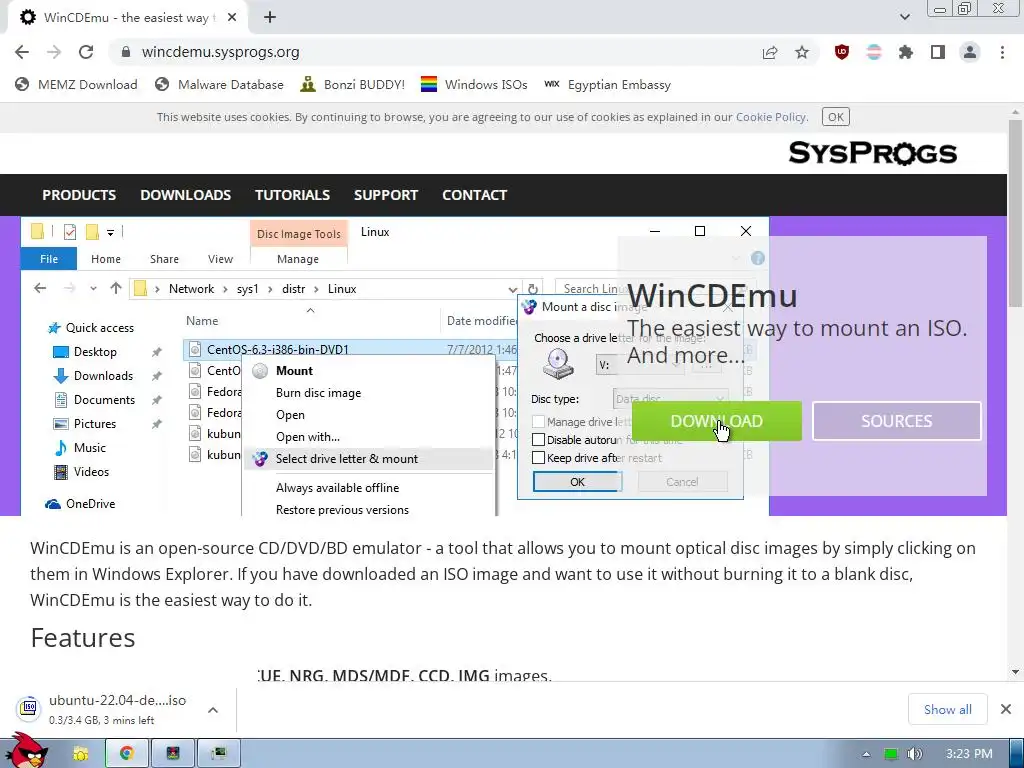Show hidden tray icons arrow
1024x768 pixels.
click(x=866, y=754)
